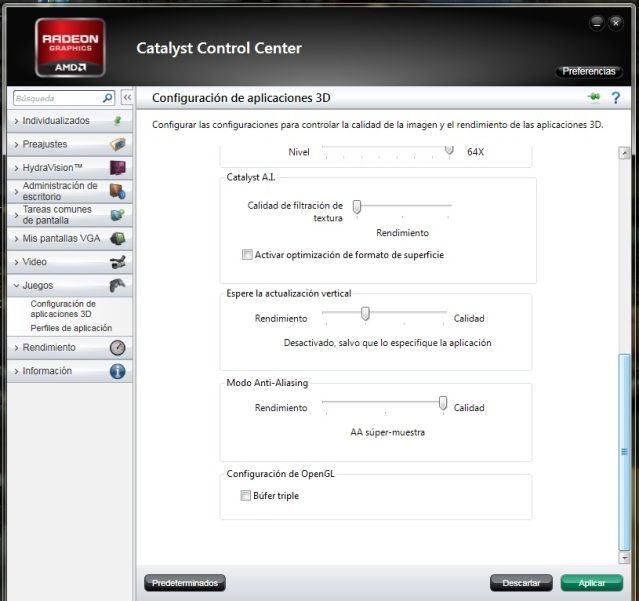Click the green pin icon in header
This screenshot has height=601, width=639.
595,97
